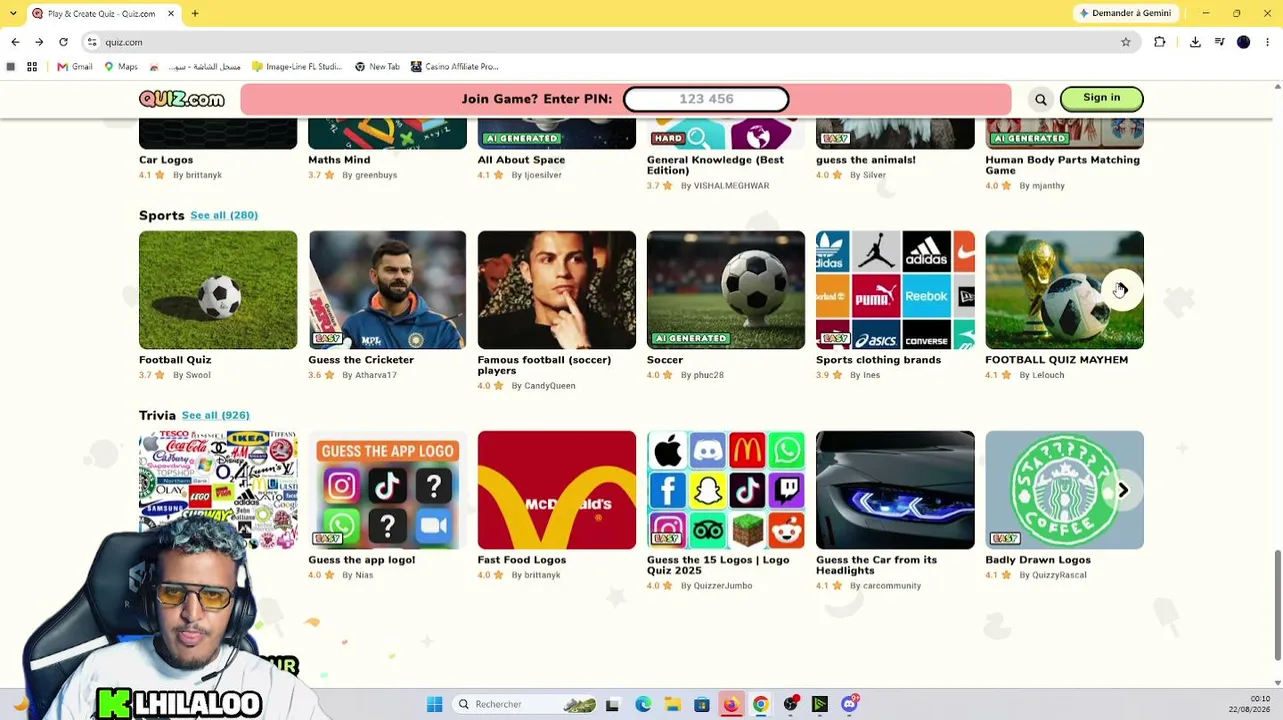
Task: Open the New Tab bookmark
Action: [377, 67]
